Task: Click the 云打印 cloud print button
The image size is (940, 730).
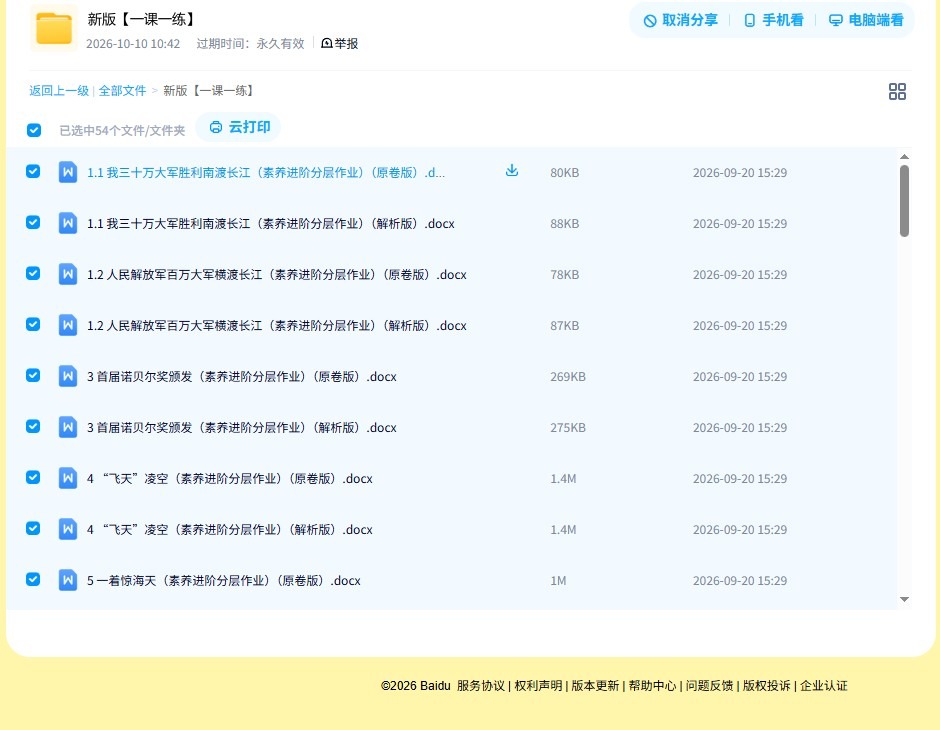Action: pyautogui.click(x=239, y=127)
